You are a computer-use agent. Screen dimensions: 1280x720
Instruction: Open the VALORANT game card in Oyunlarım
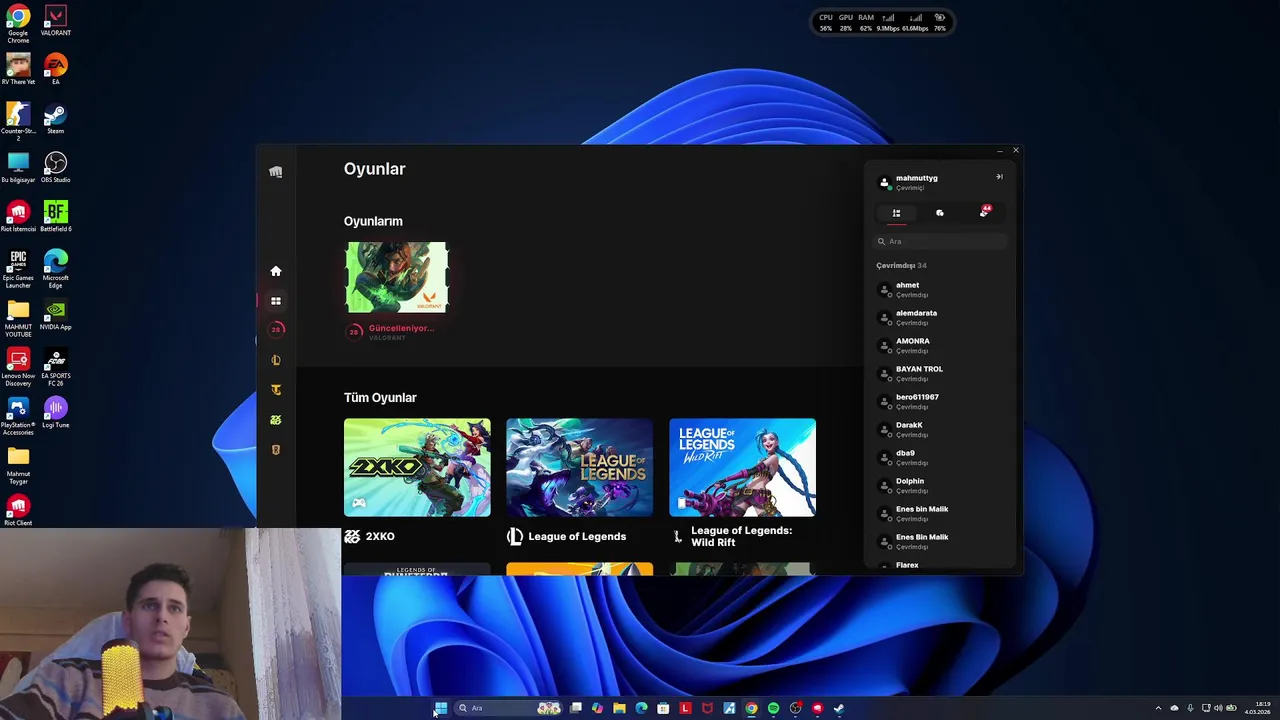(397, 277)
